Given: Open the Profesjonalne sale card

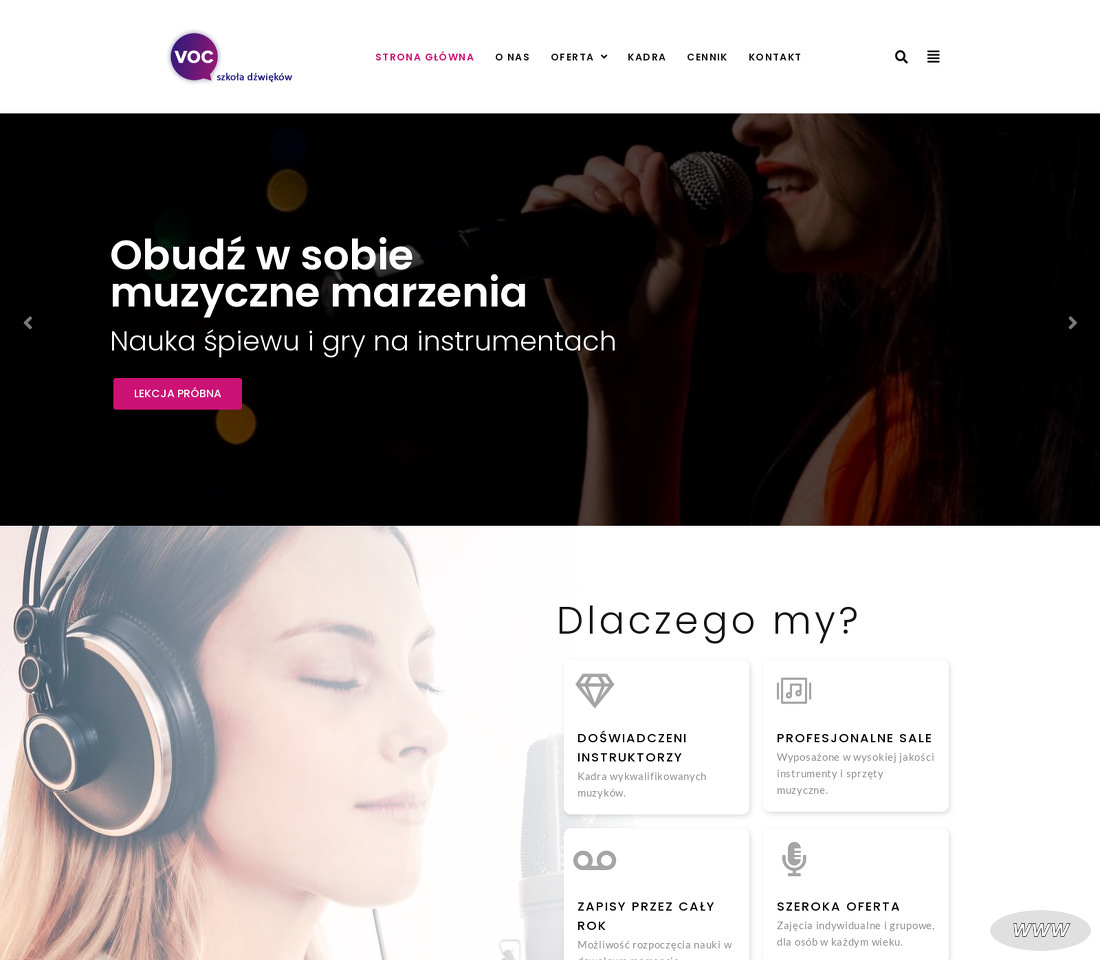Looking at the screenshot, I should point(856,735).
